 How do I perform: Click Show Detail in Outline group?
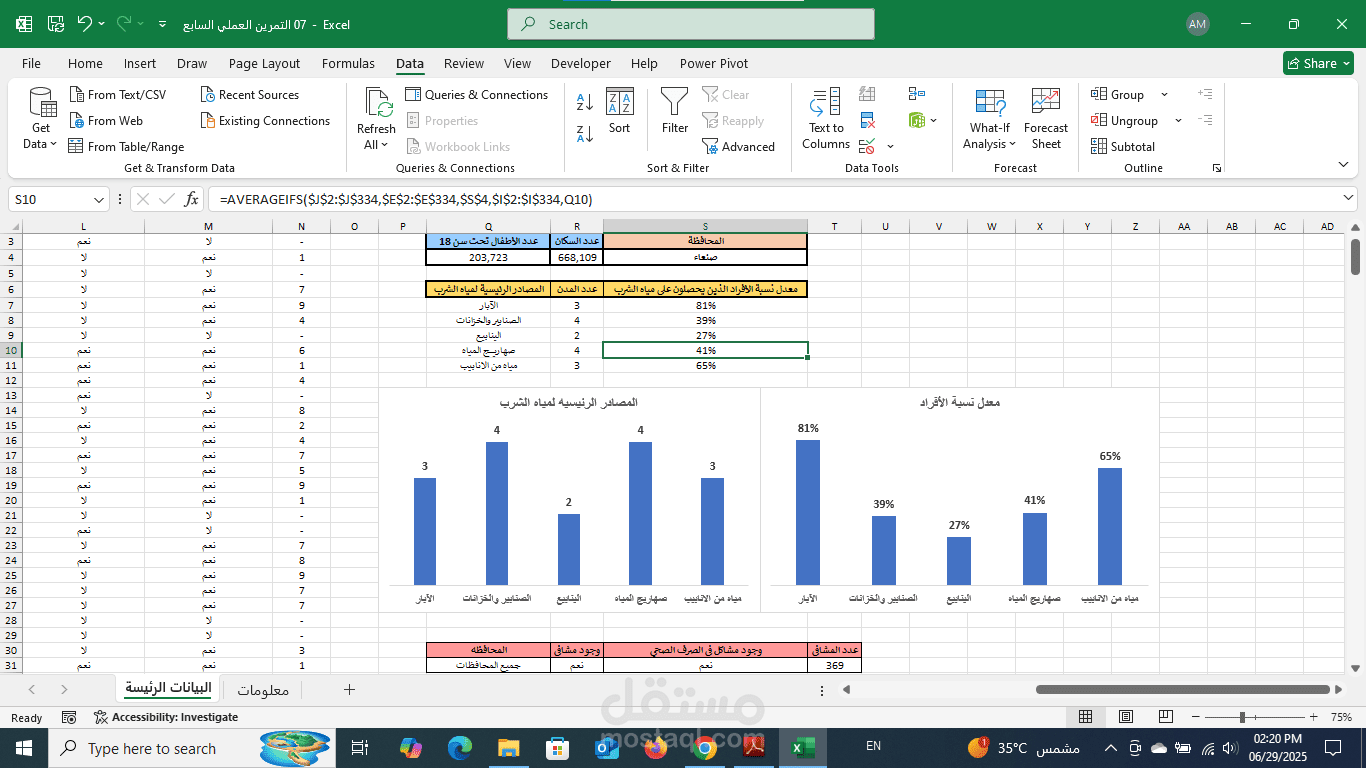(1205, 94)
